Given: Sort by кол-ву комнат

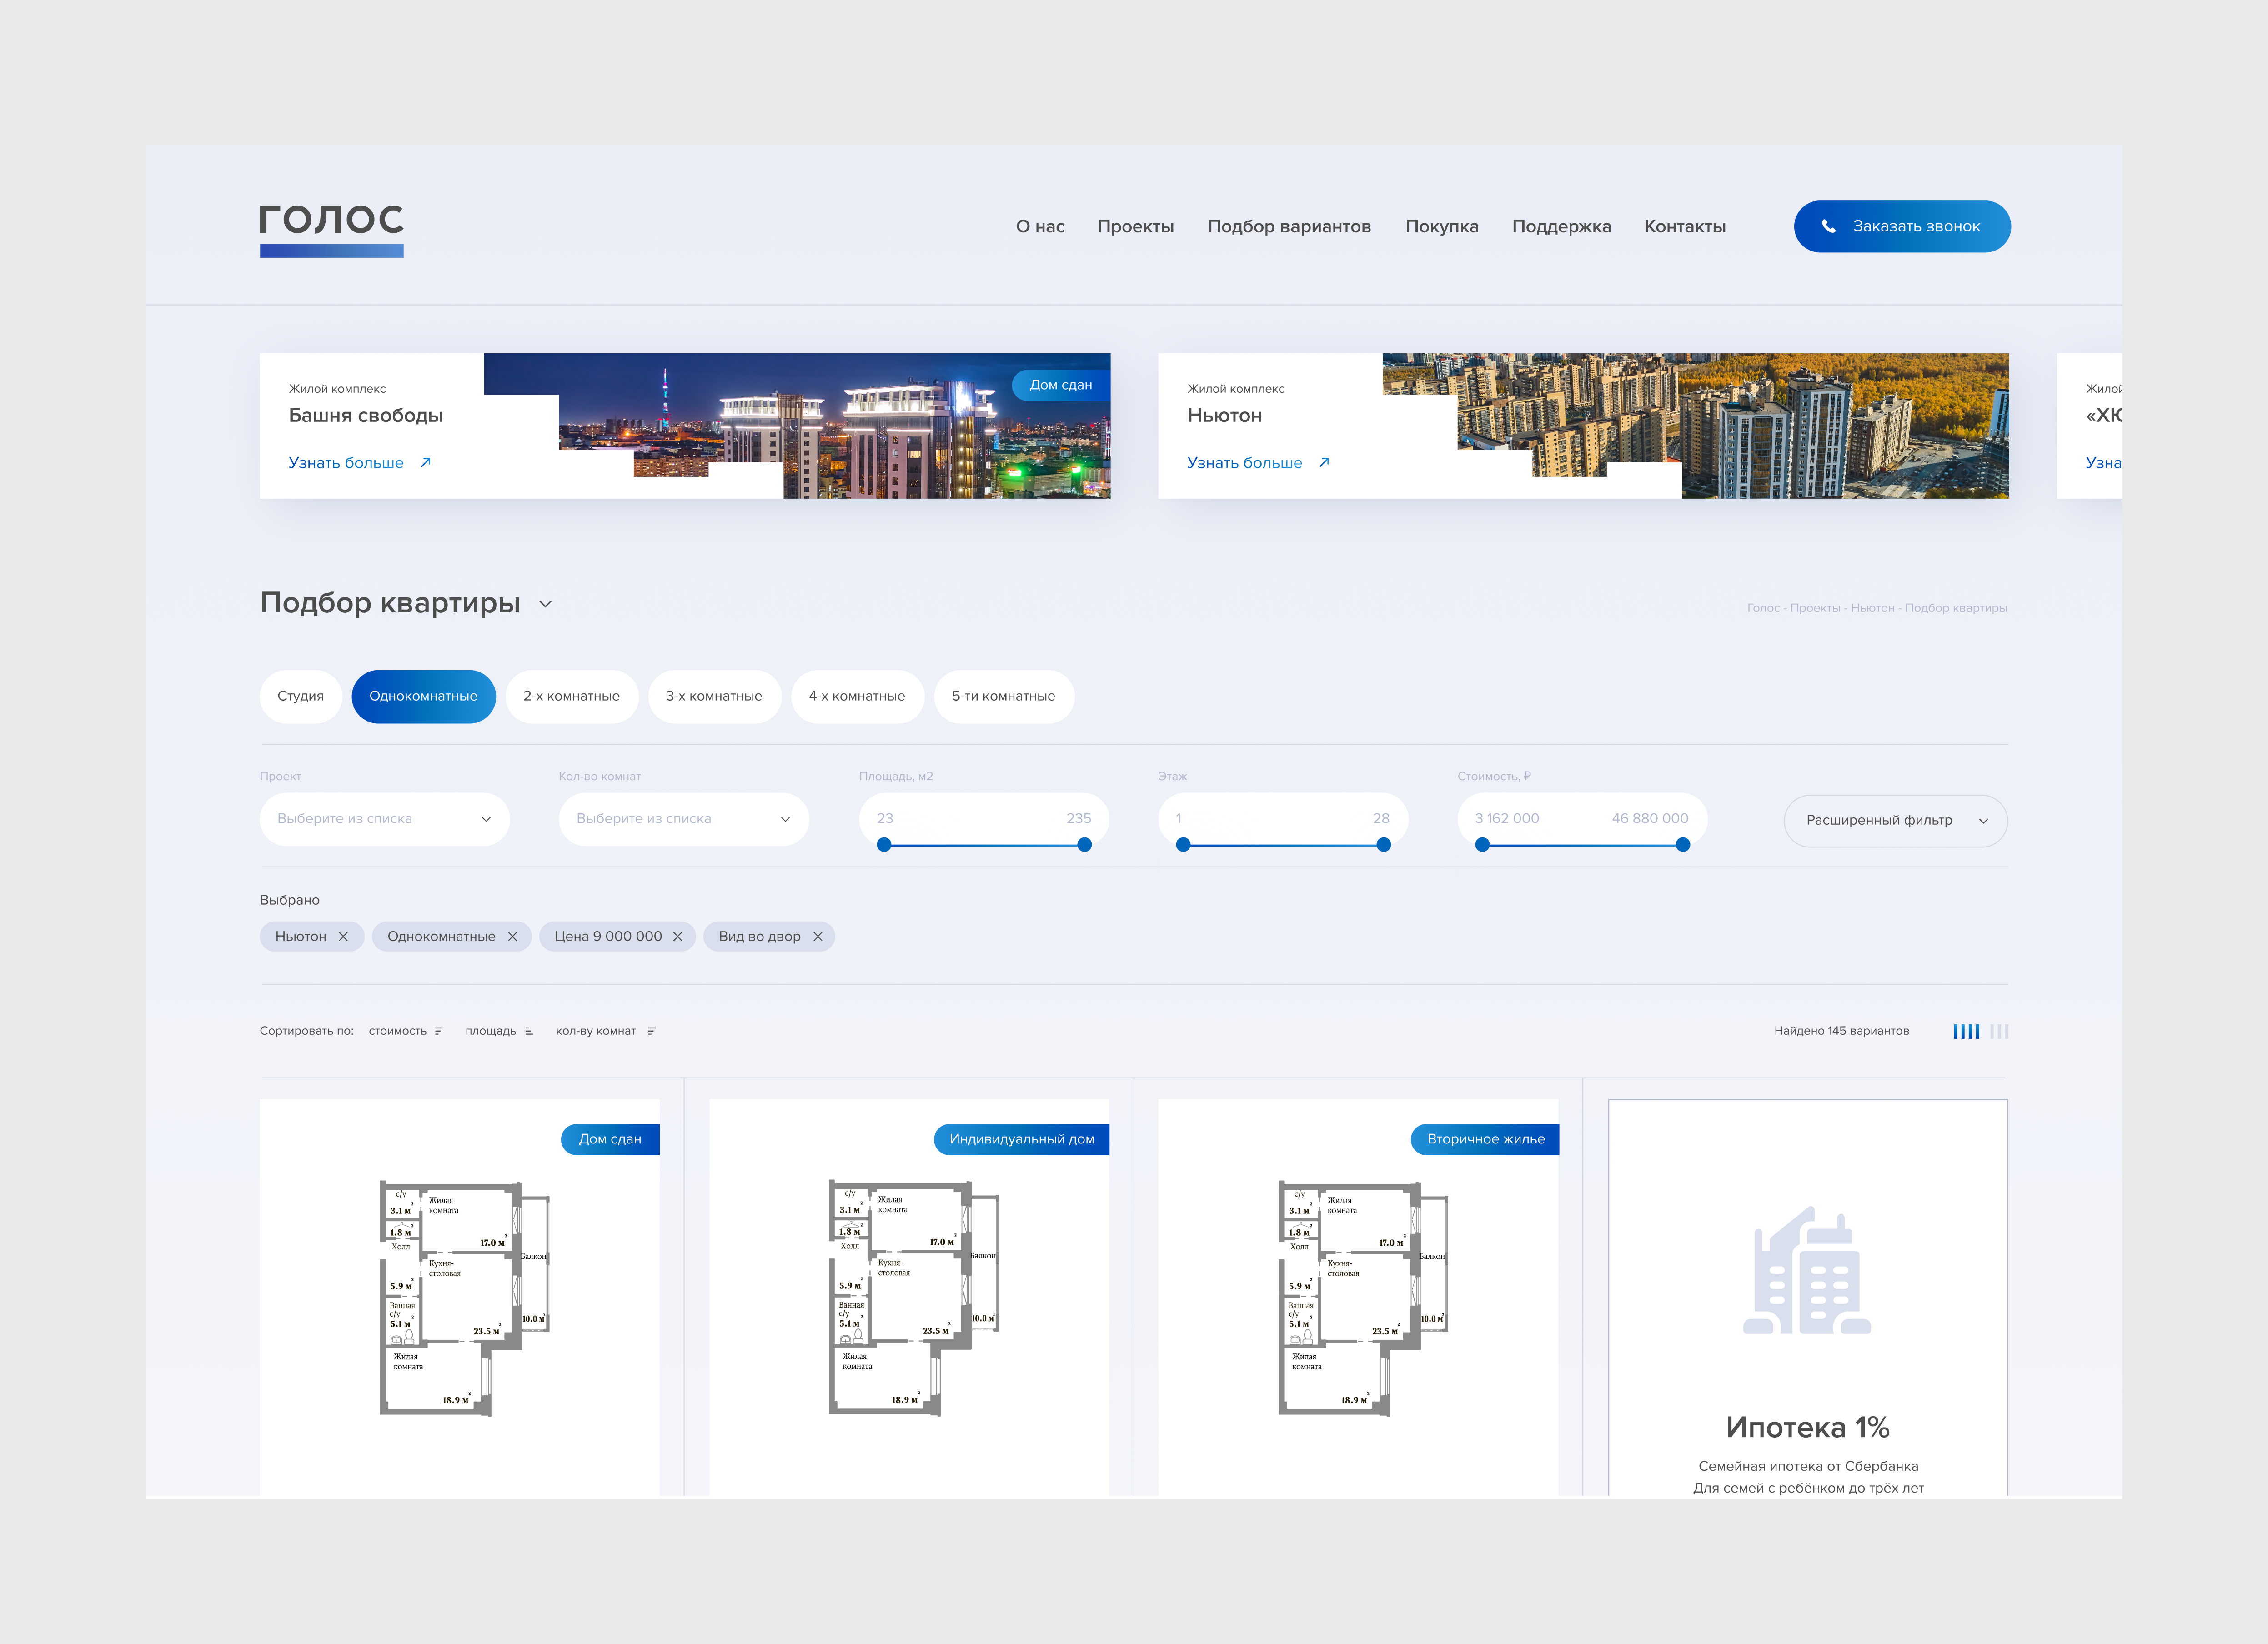Looking at the screenshot, I should tap(596, 1031).
